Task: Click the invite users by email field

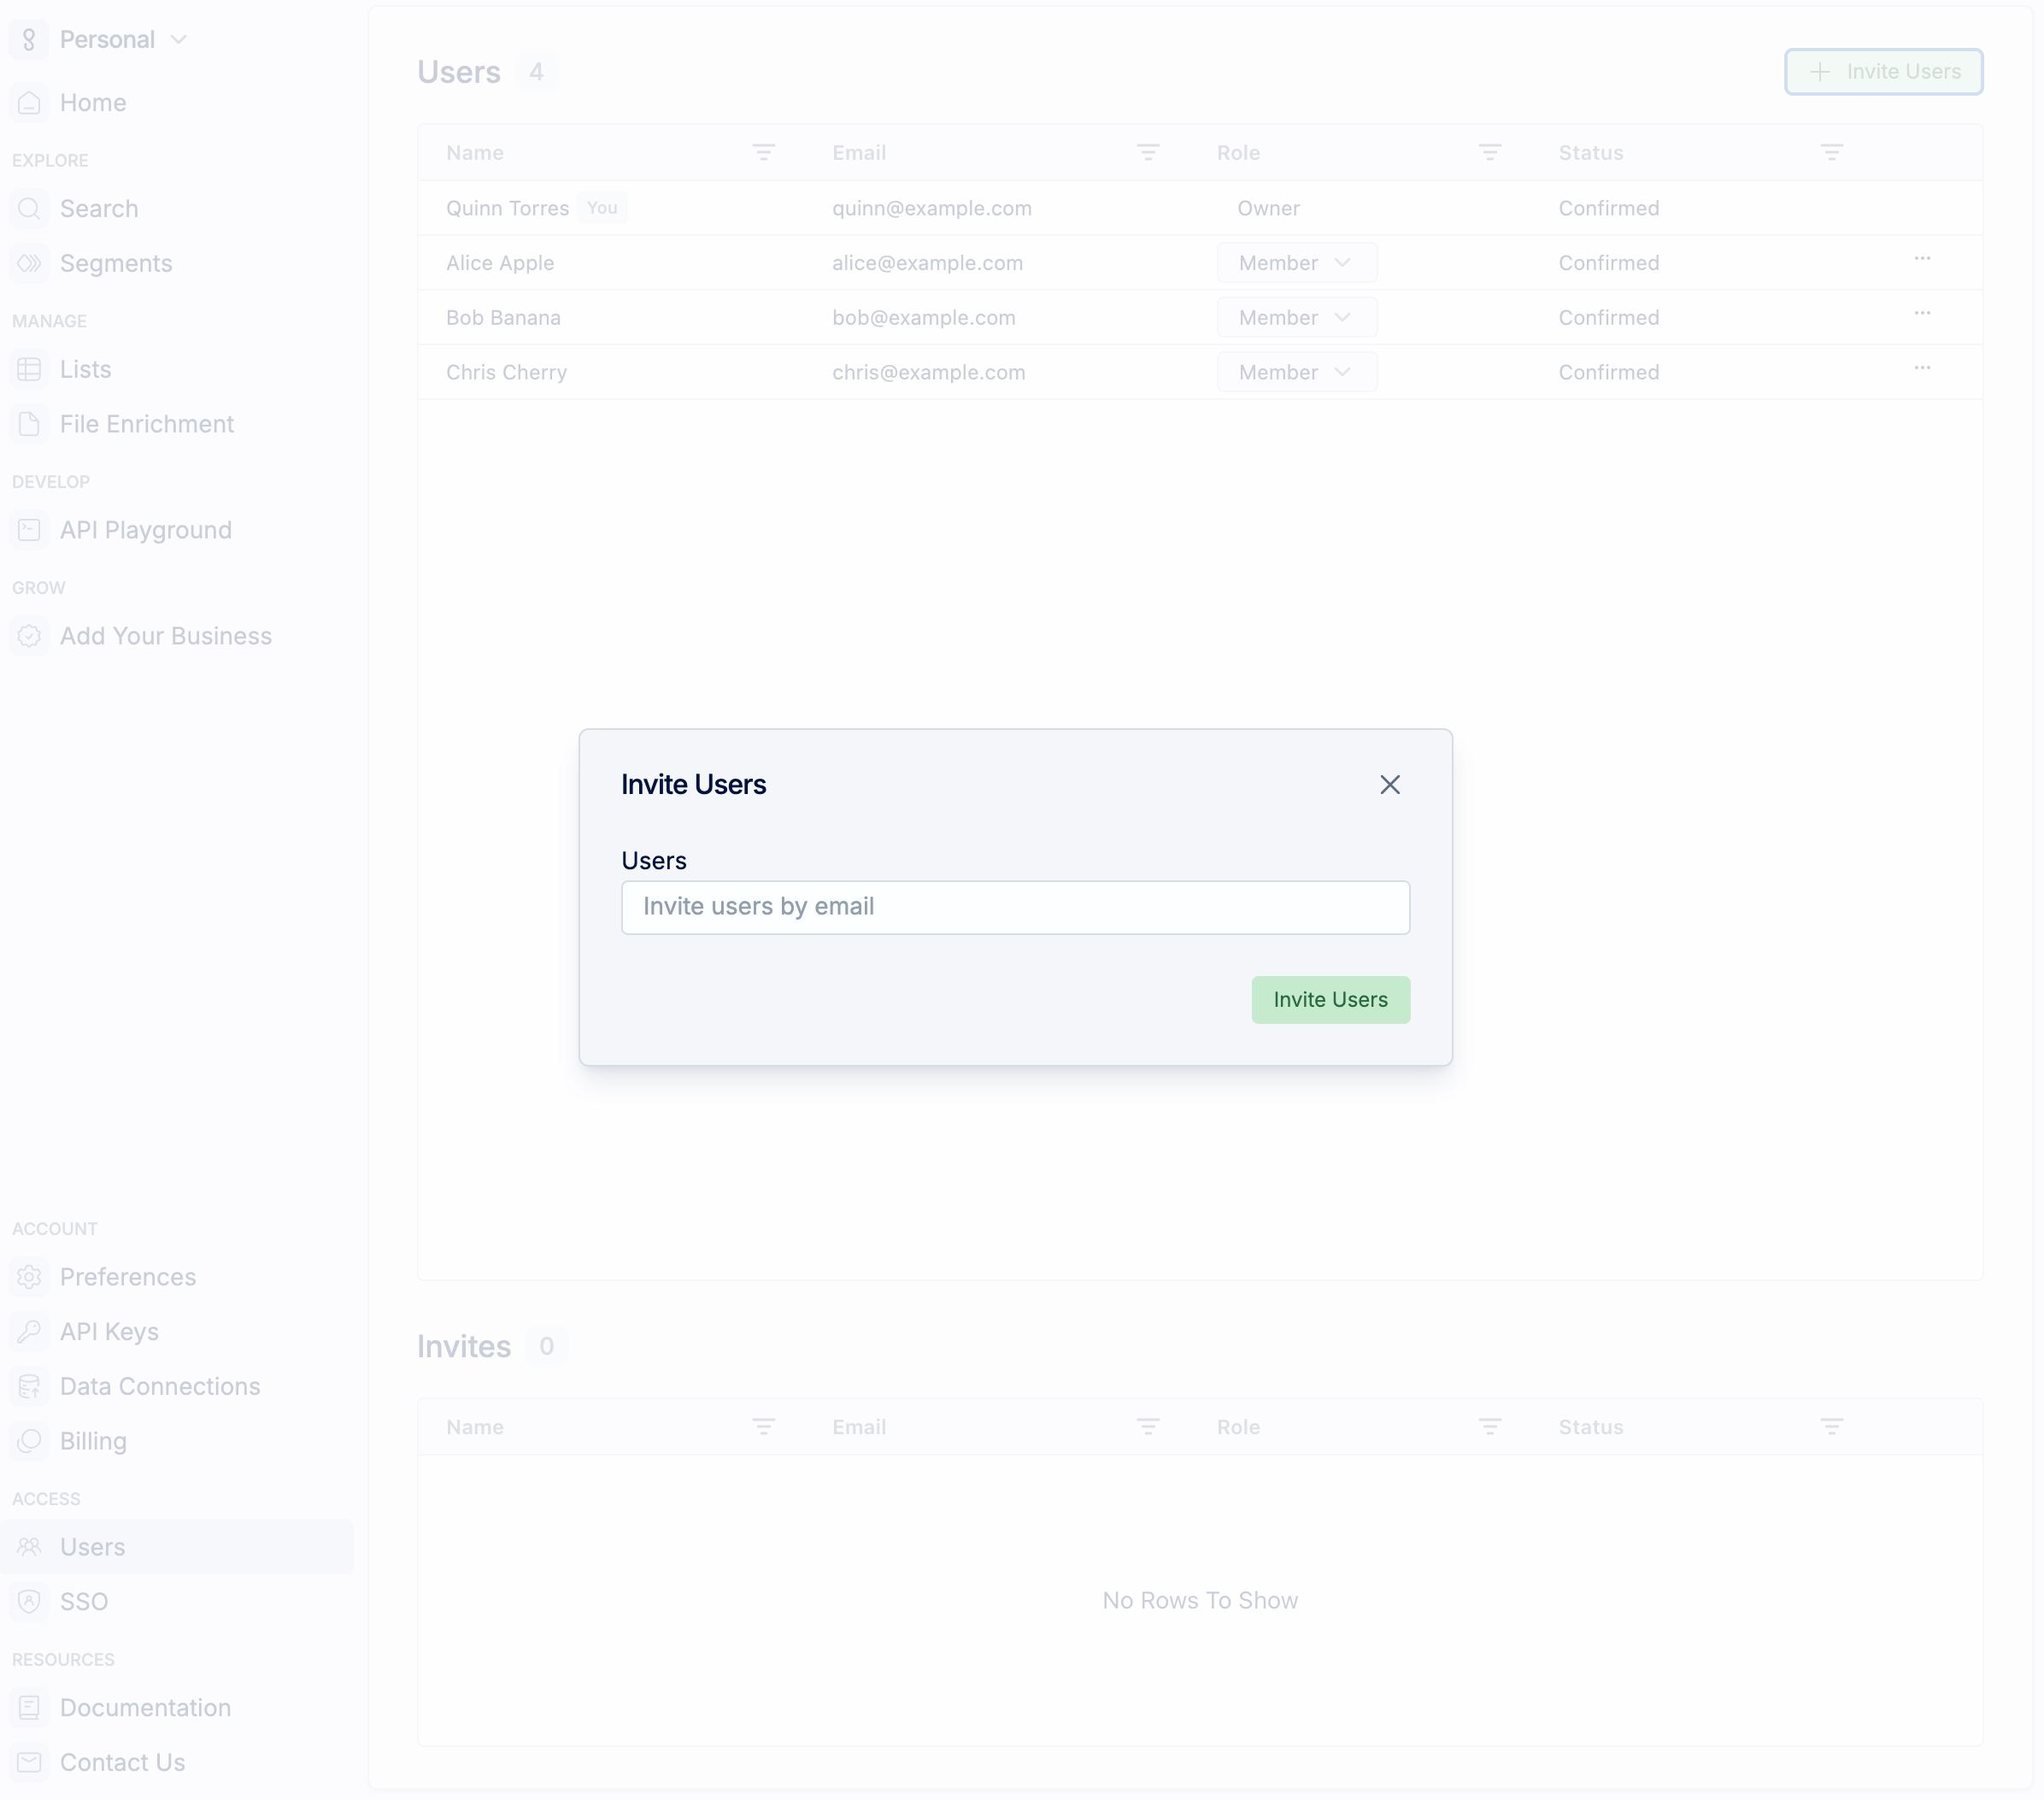Action: click(1014, 907)
